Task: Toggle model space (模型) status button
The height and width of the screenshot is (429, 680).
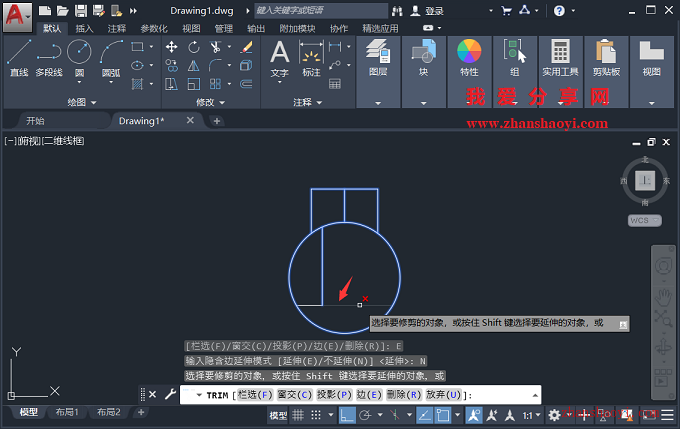Action: pyautogui.click(x=278, y=416)
